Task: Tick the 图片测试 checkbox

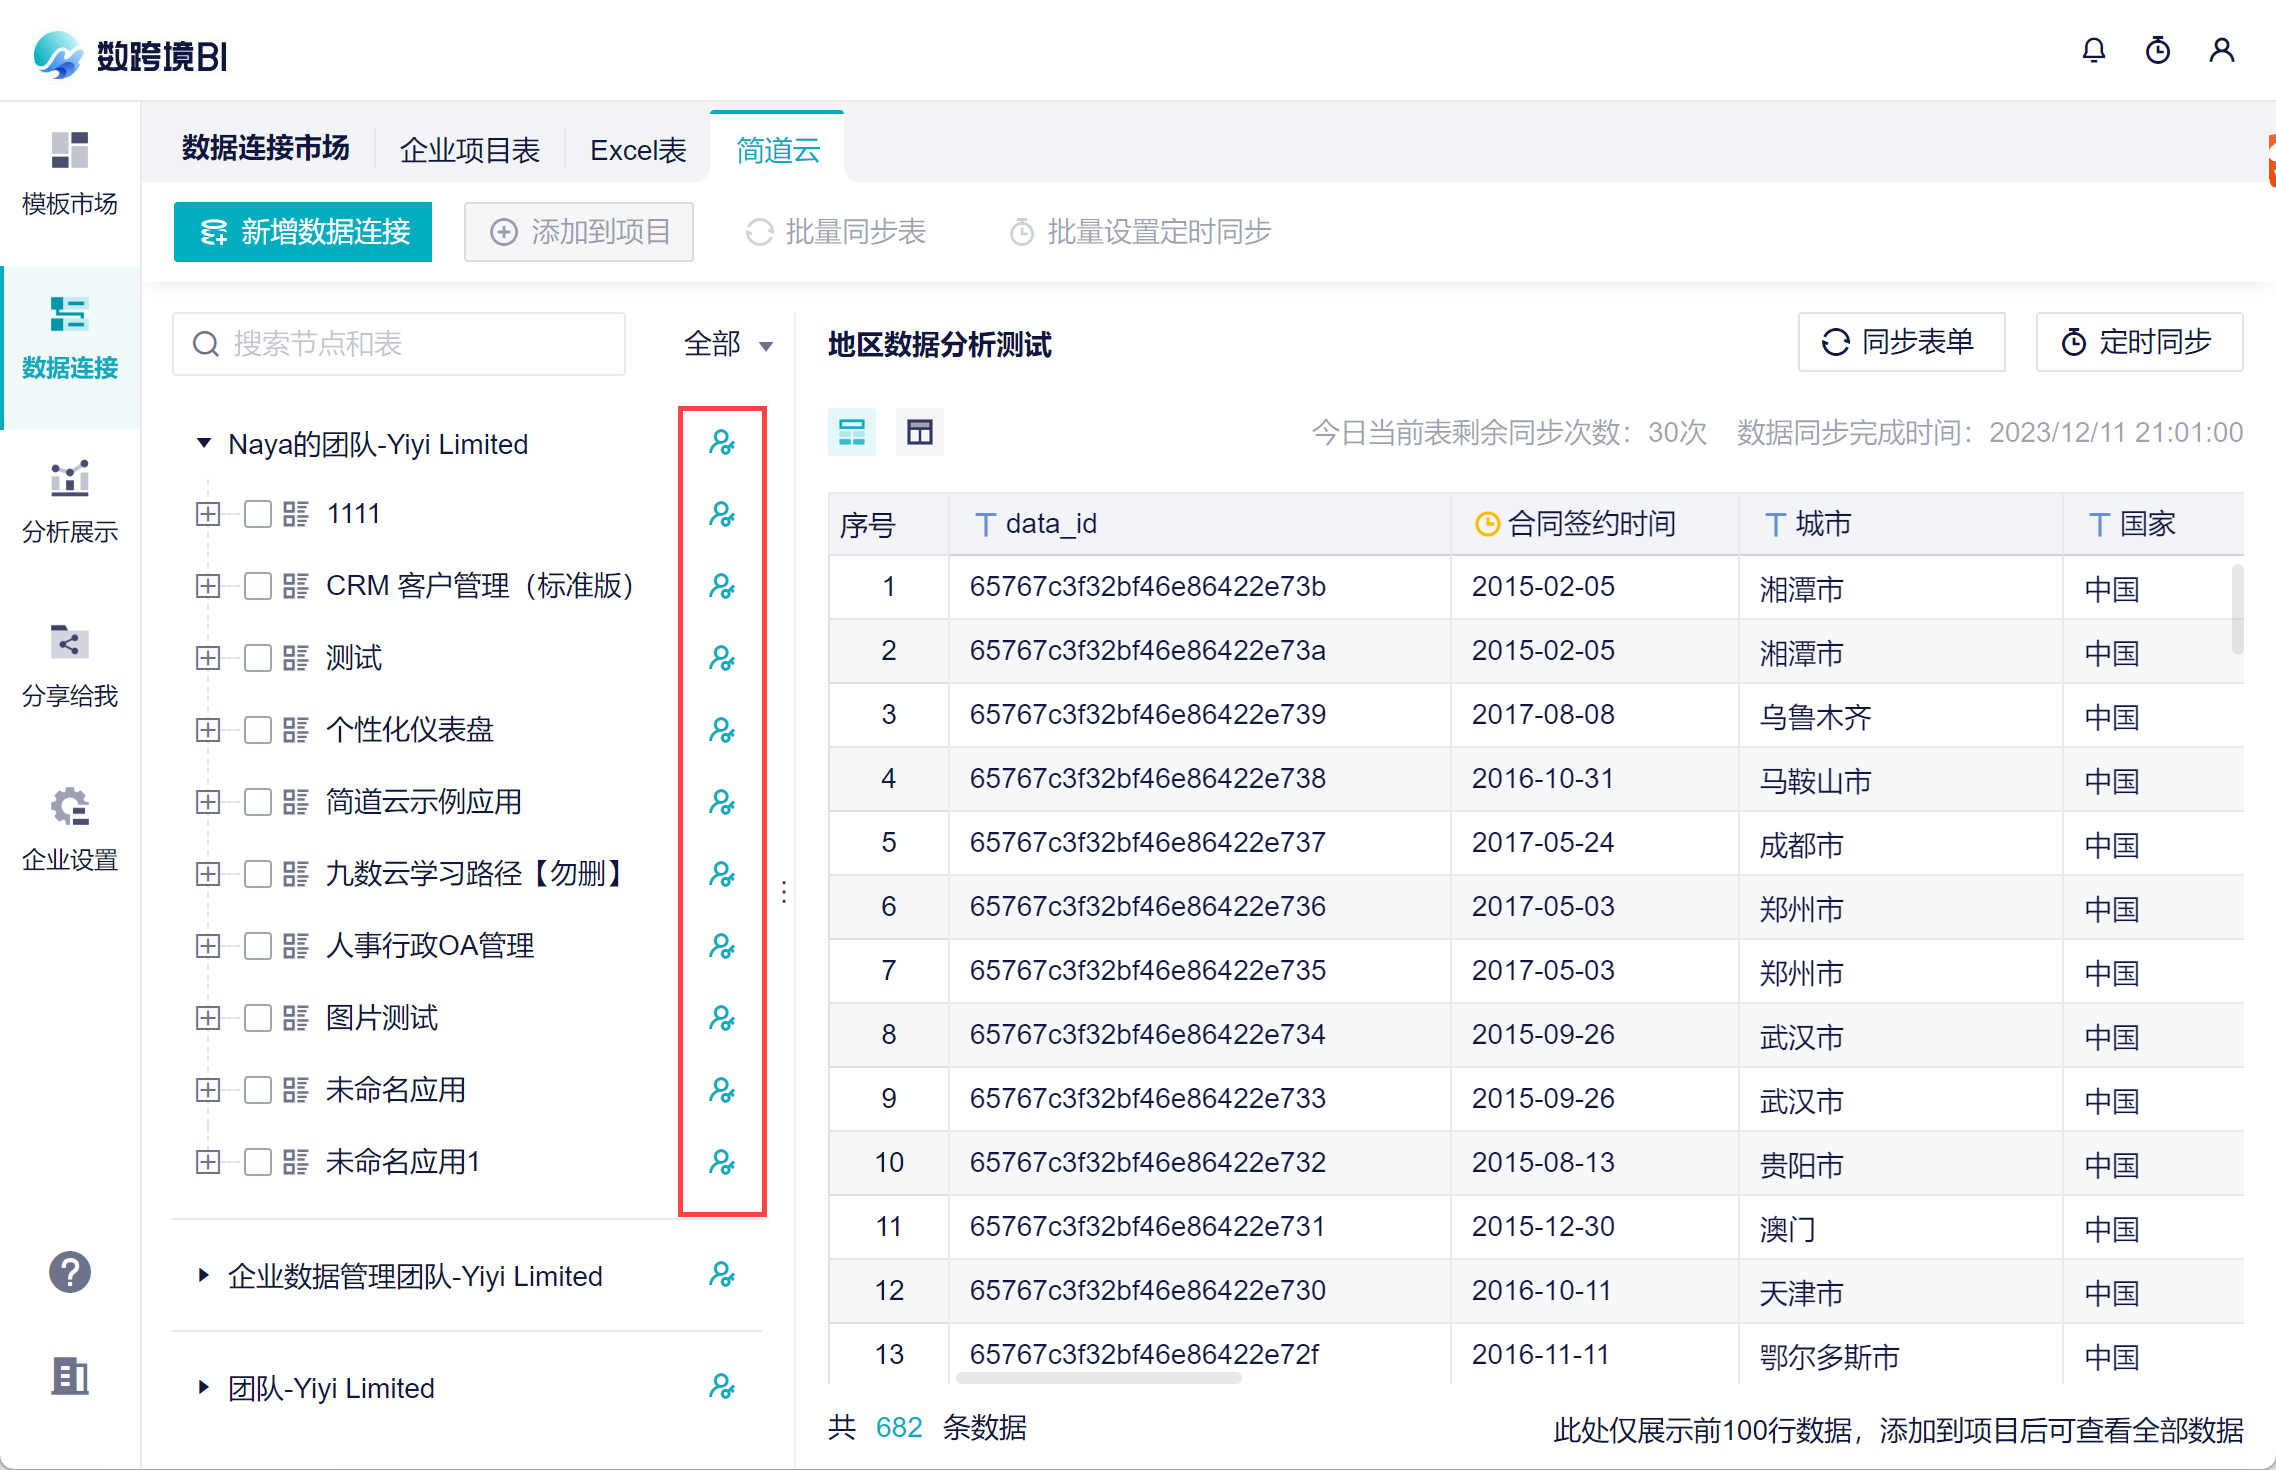Action: (x=258, y=1018)
